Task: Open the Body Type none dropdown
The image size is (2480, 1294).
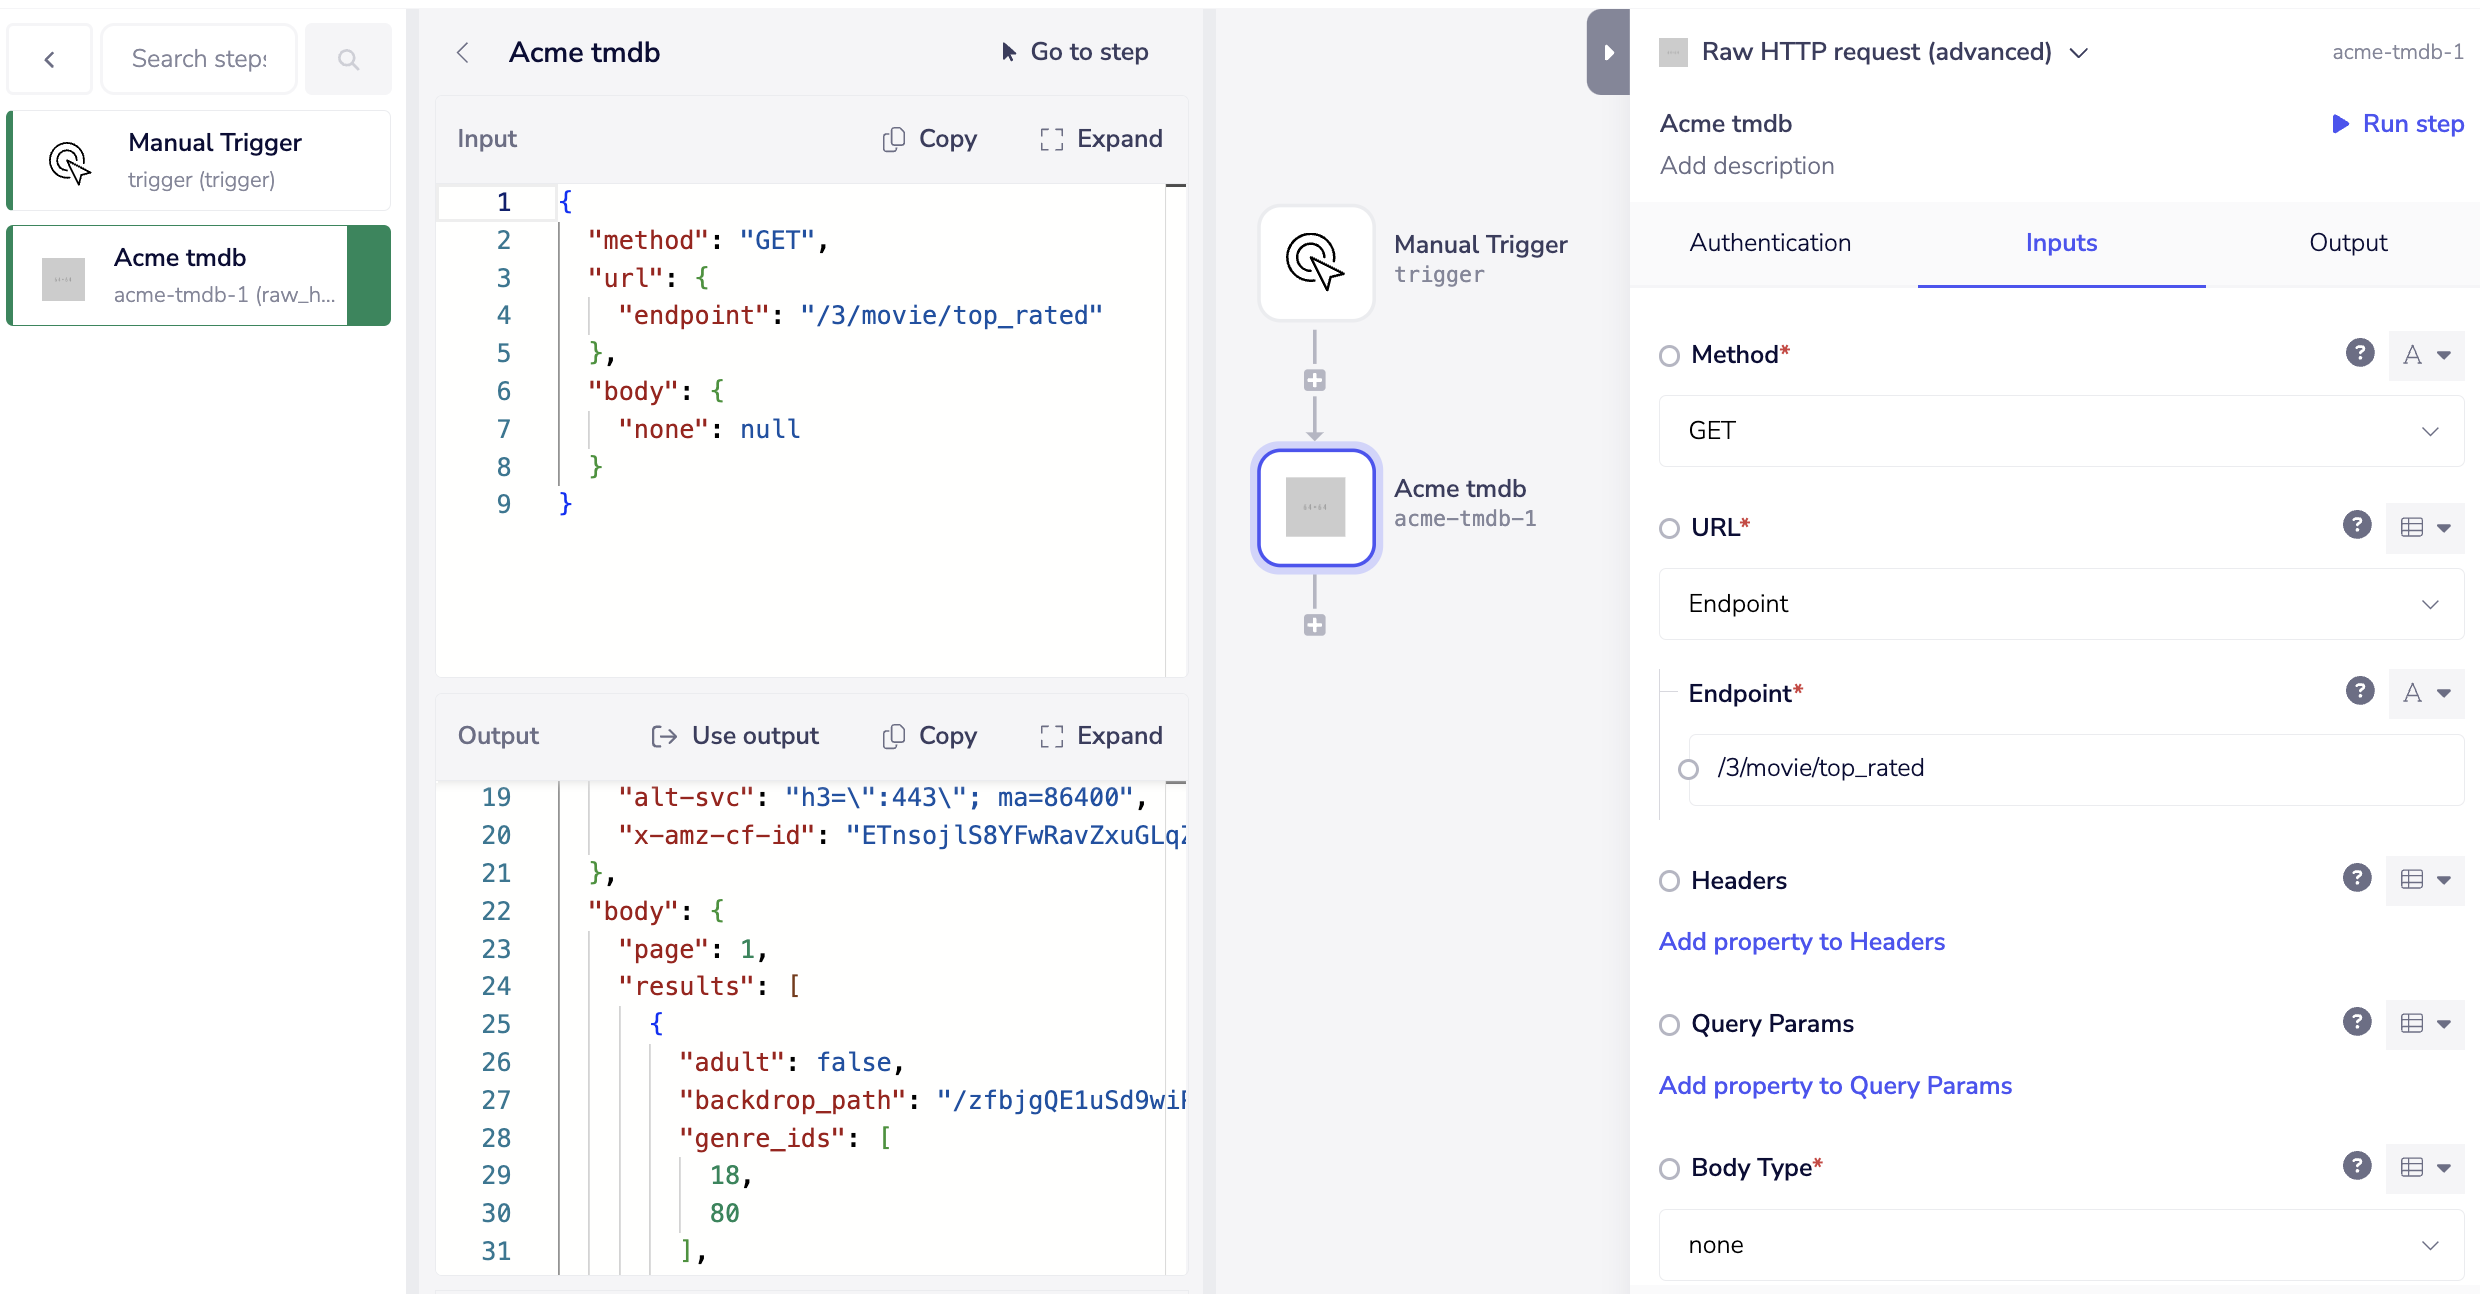Action: pos(2060,1245)
